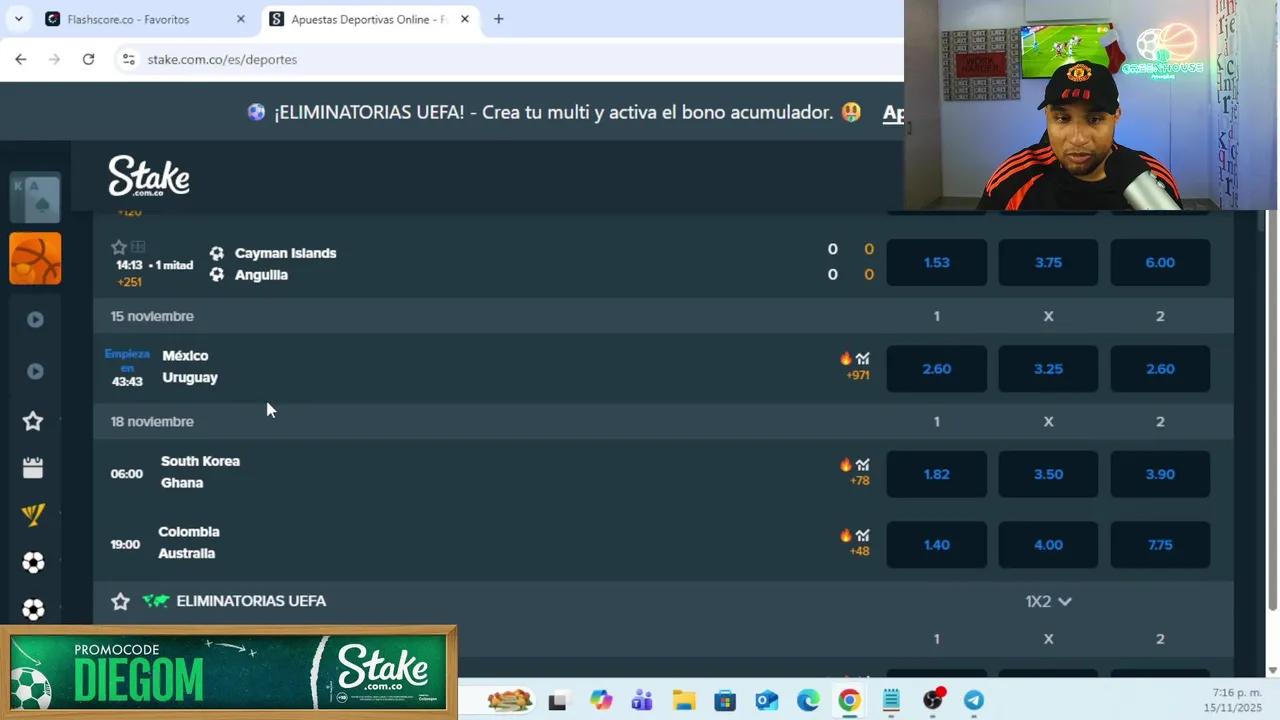The height and width of the screenshot is (720, 1280).
Task: Select South Korea win odds 1.82
Action: click(936, 474)
